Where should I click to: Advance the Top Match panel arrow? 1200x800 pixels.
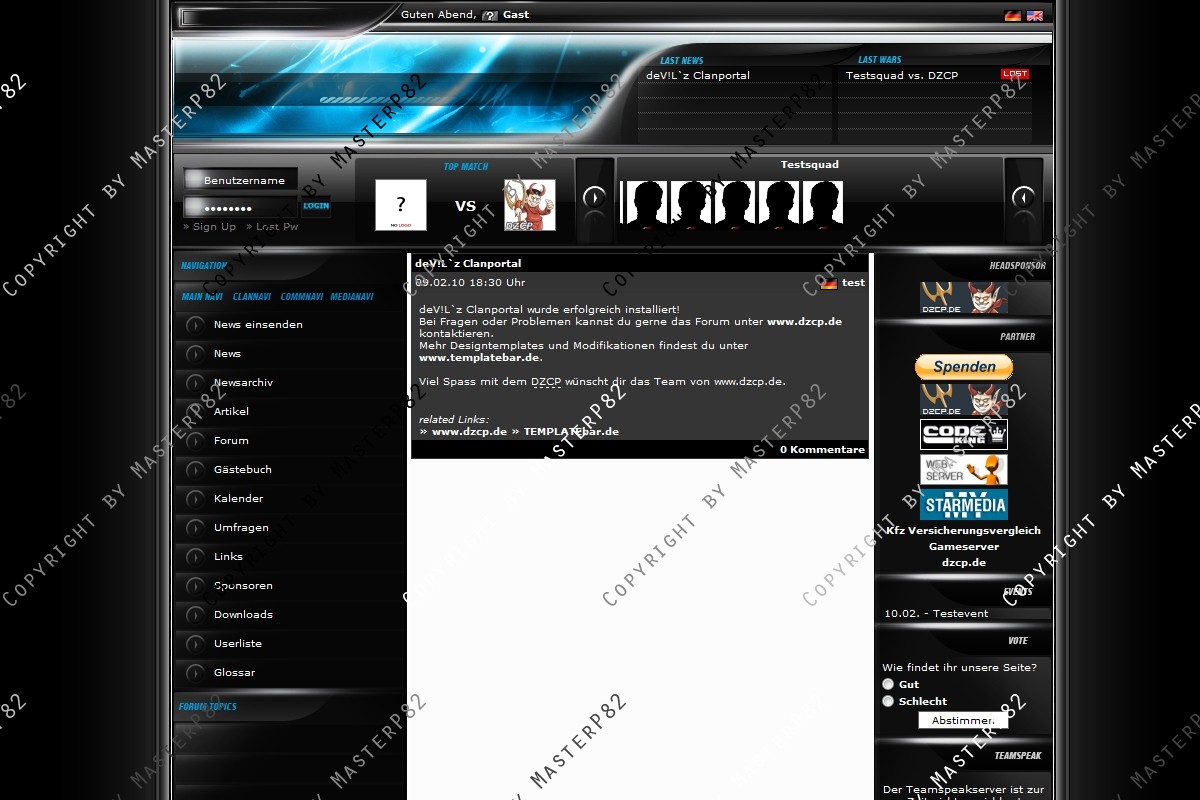594,198
